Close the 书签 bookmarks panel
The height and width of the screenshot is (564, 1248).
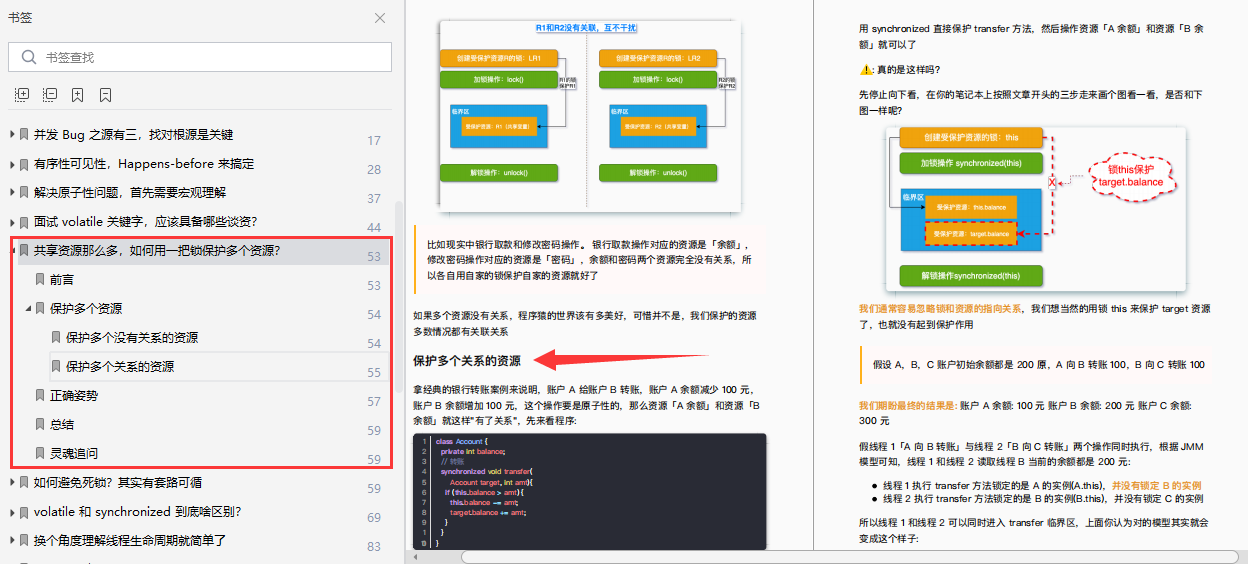(380, 18)
